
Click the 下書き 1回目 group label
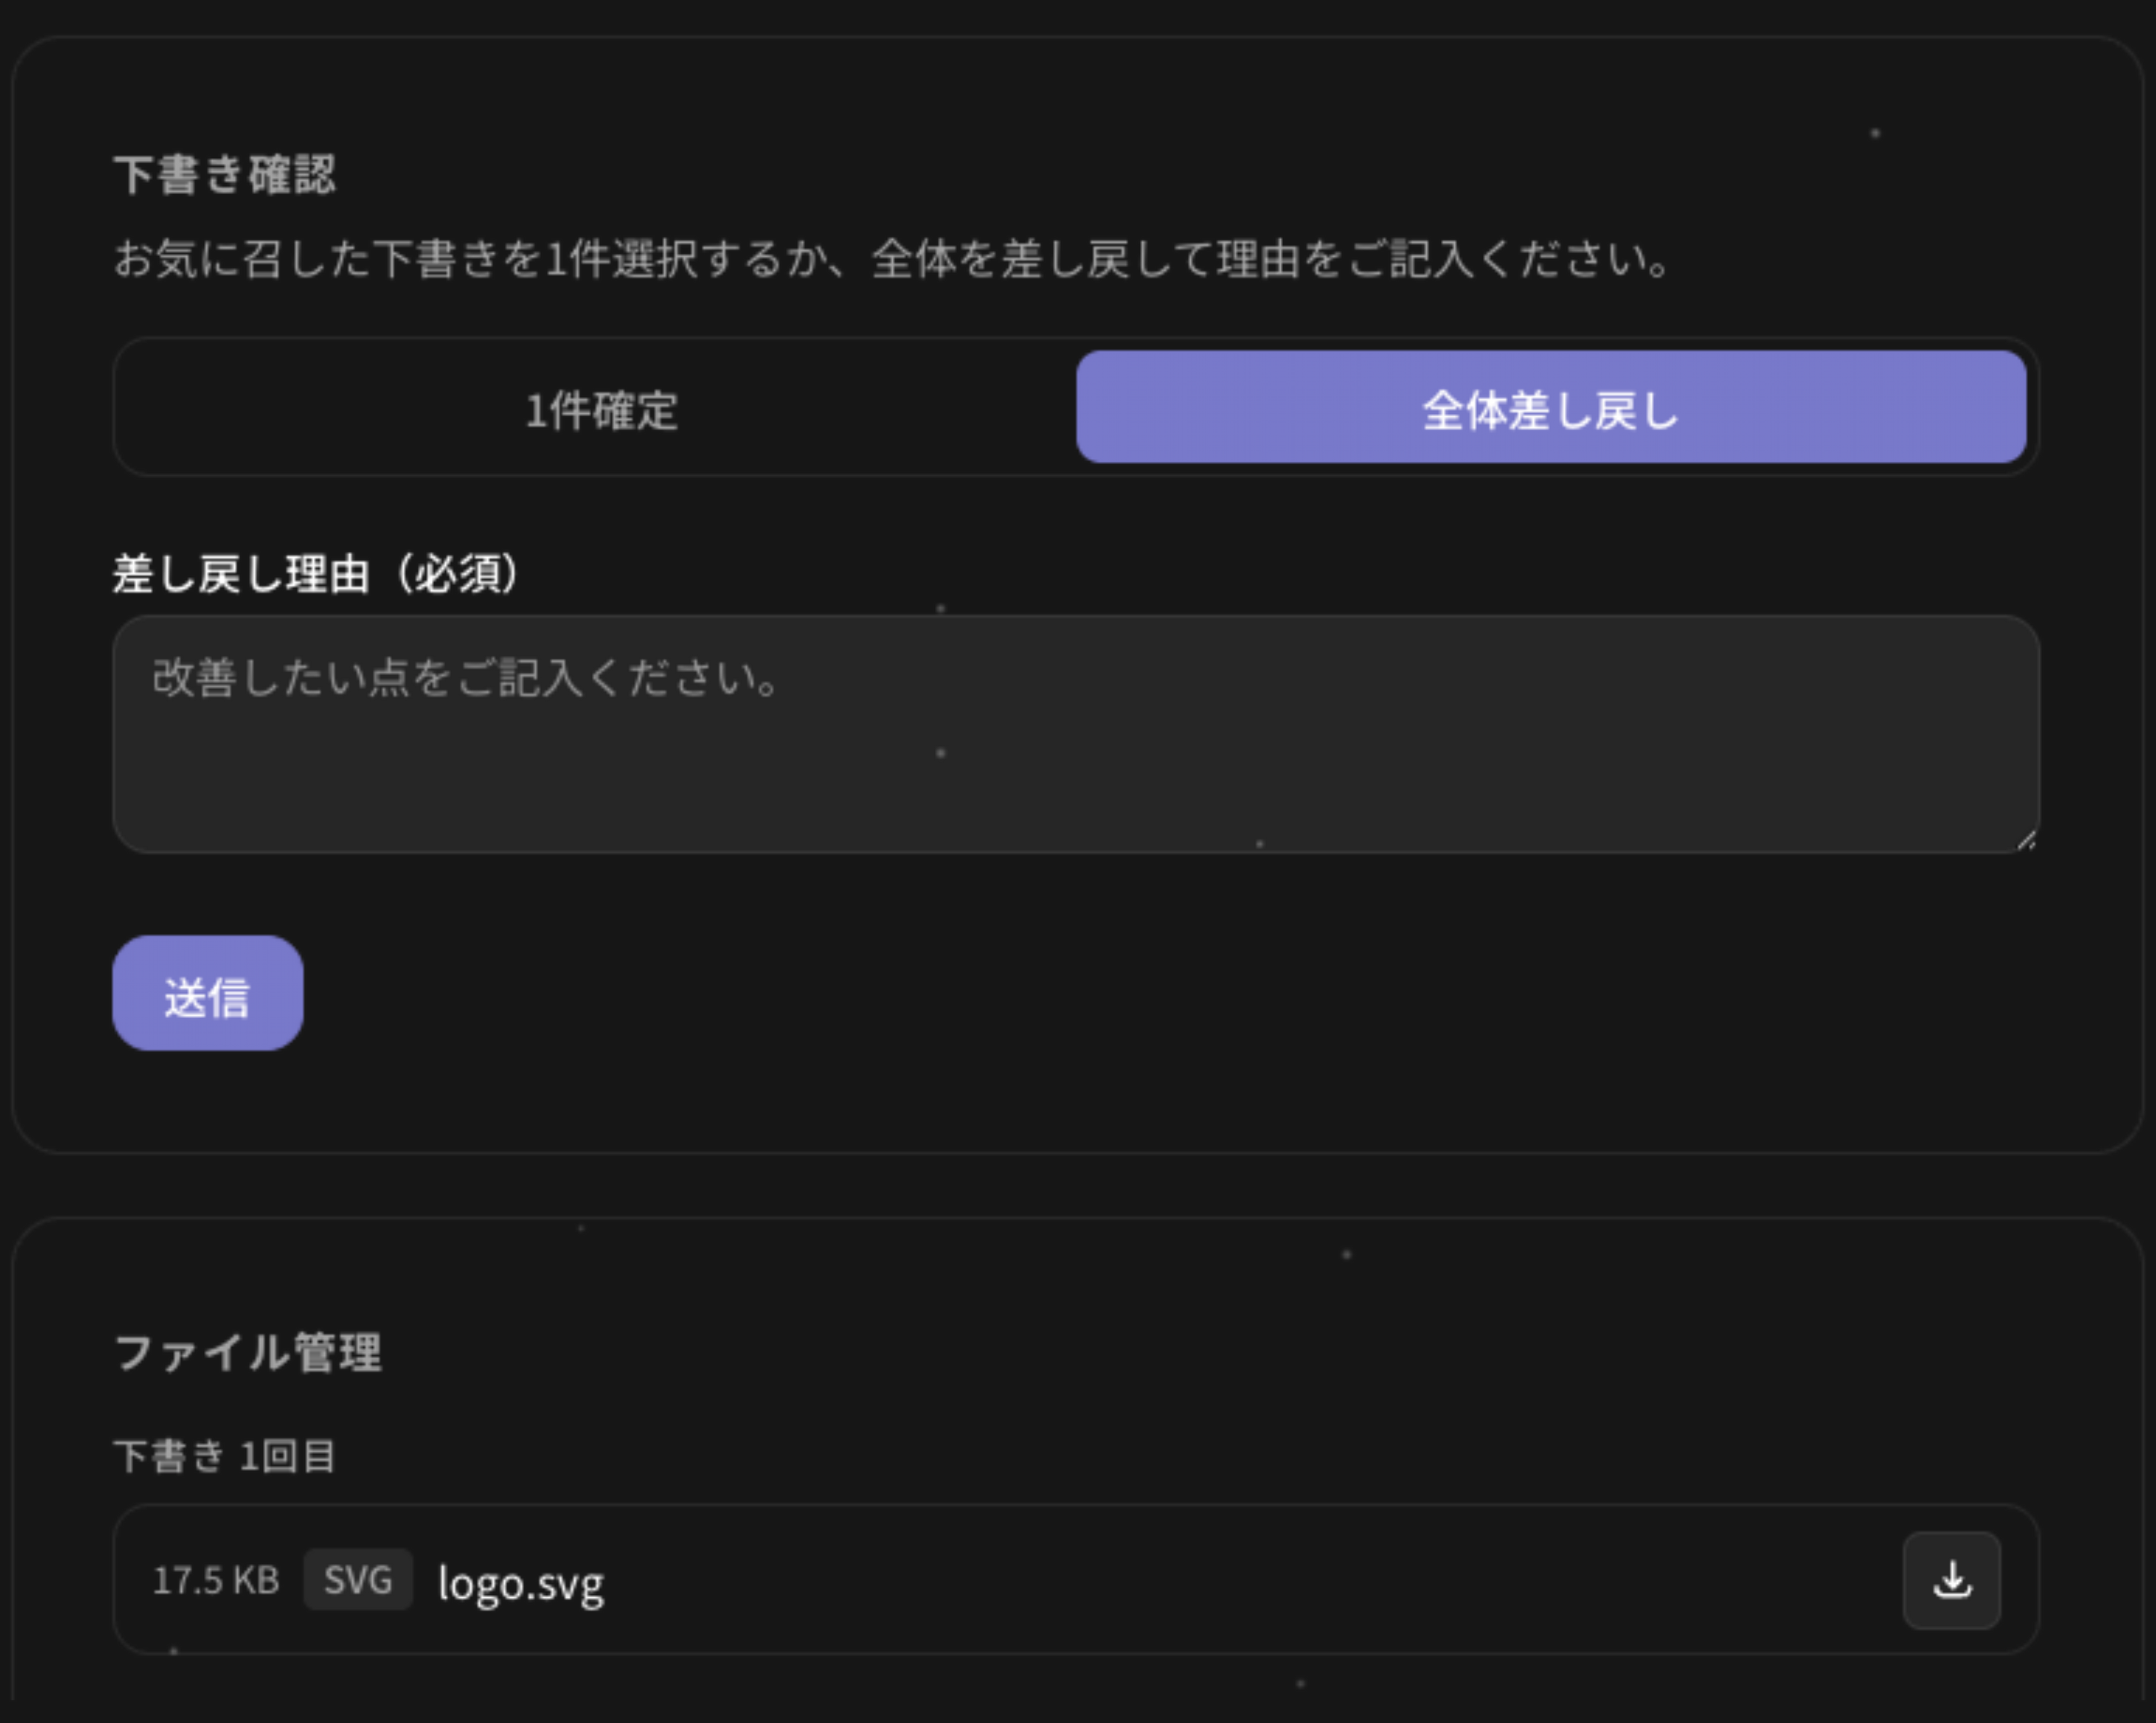pyautogui.click(x=225, y=1455)
